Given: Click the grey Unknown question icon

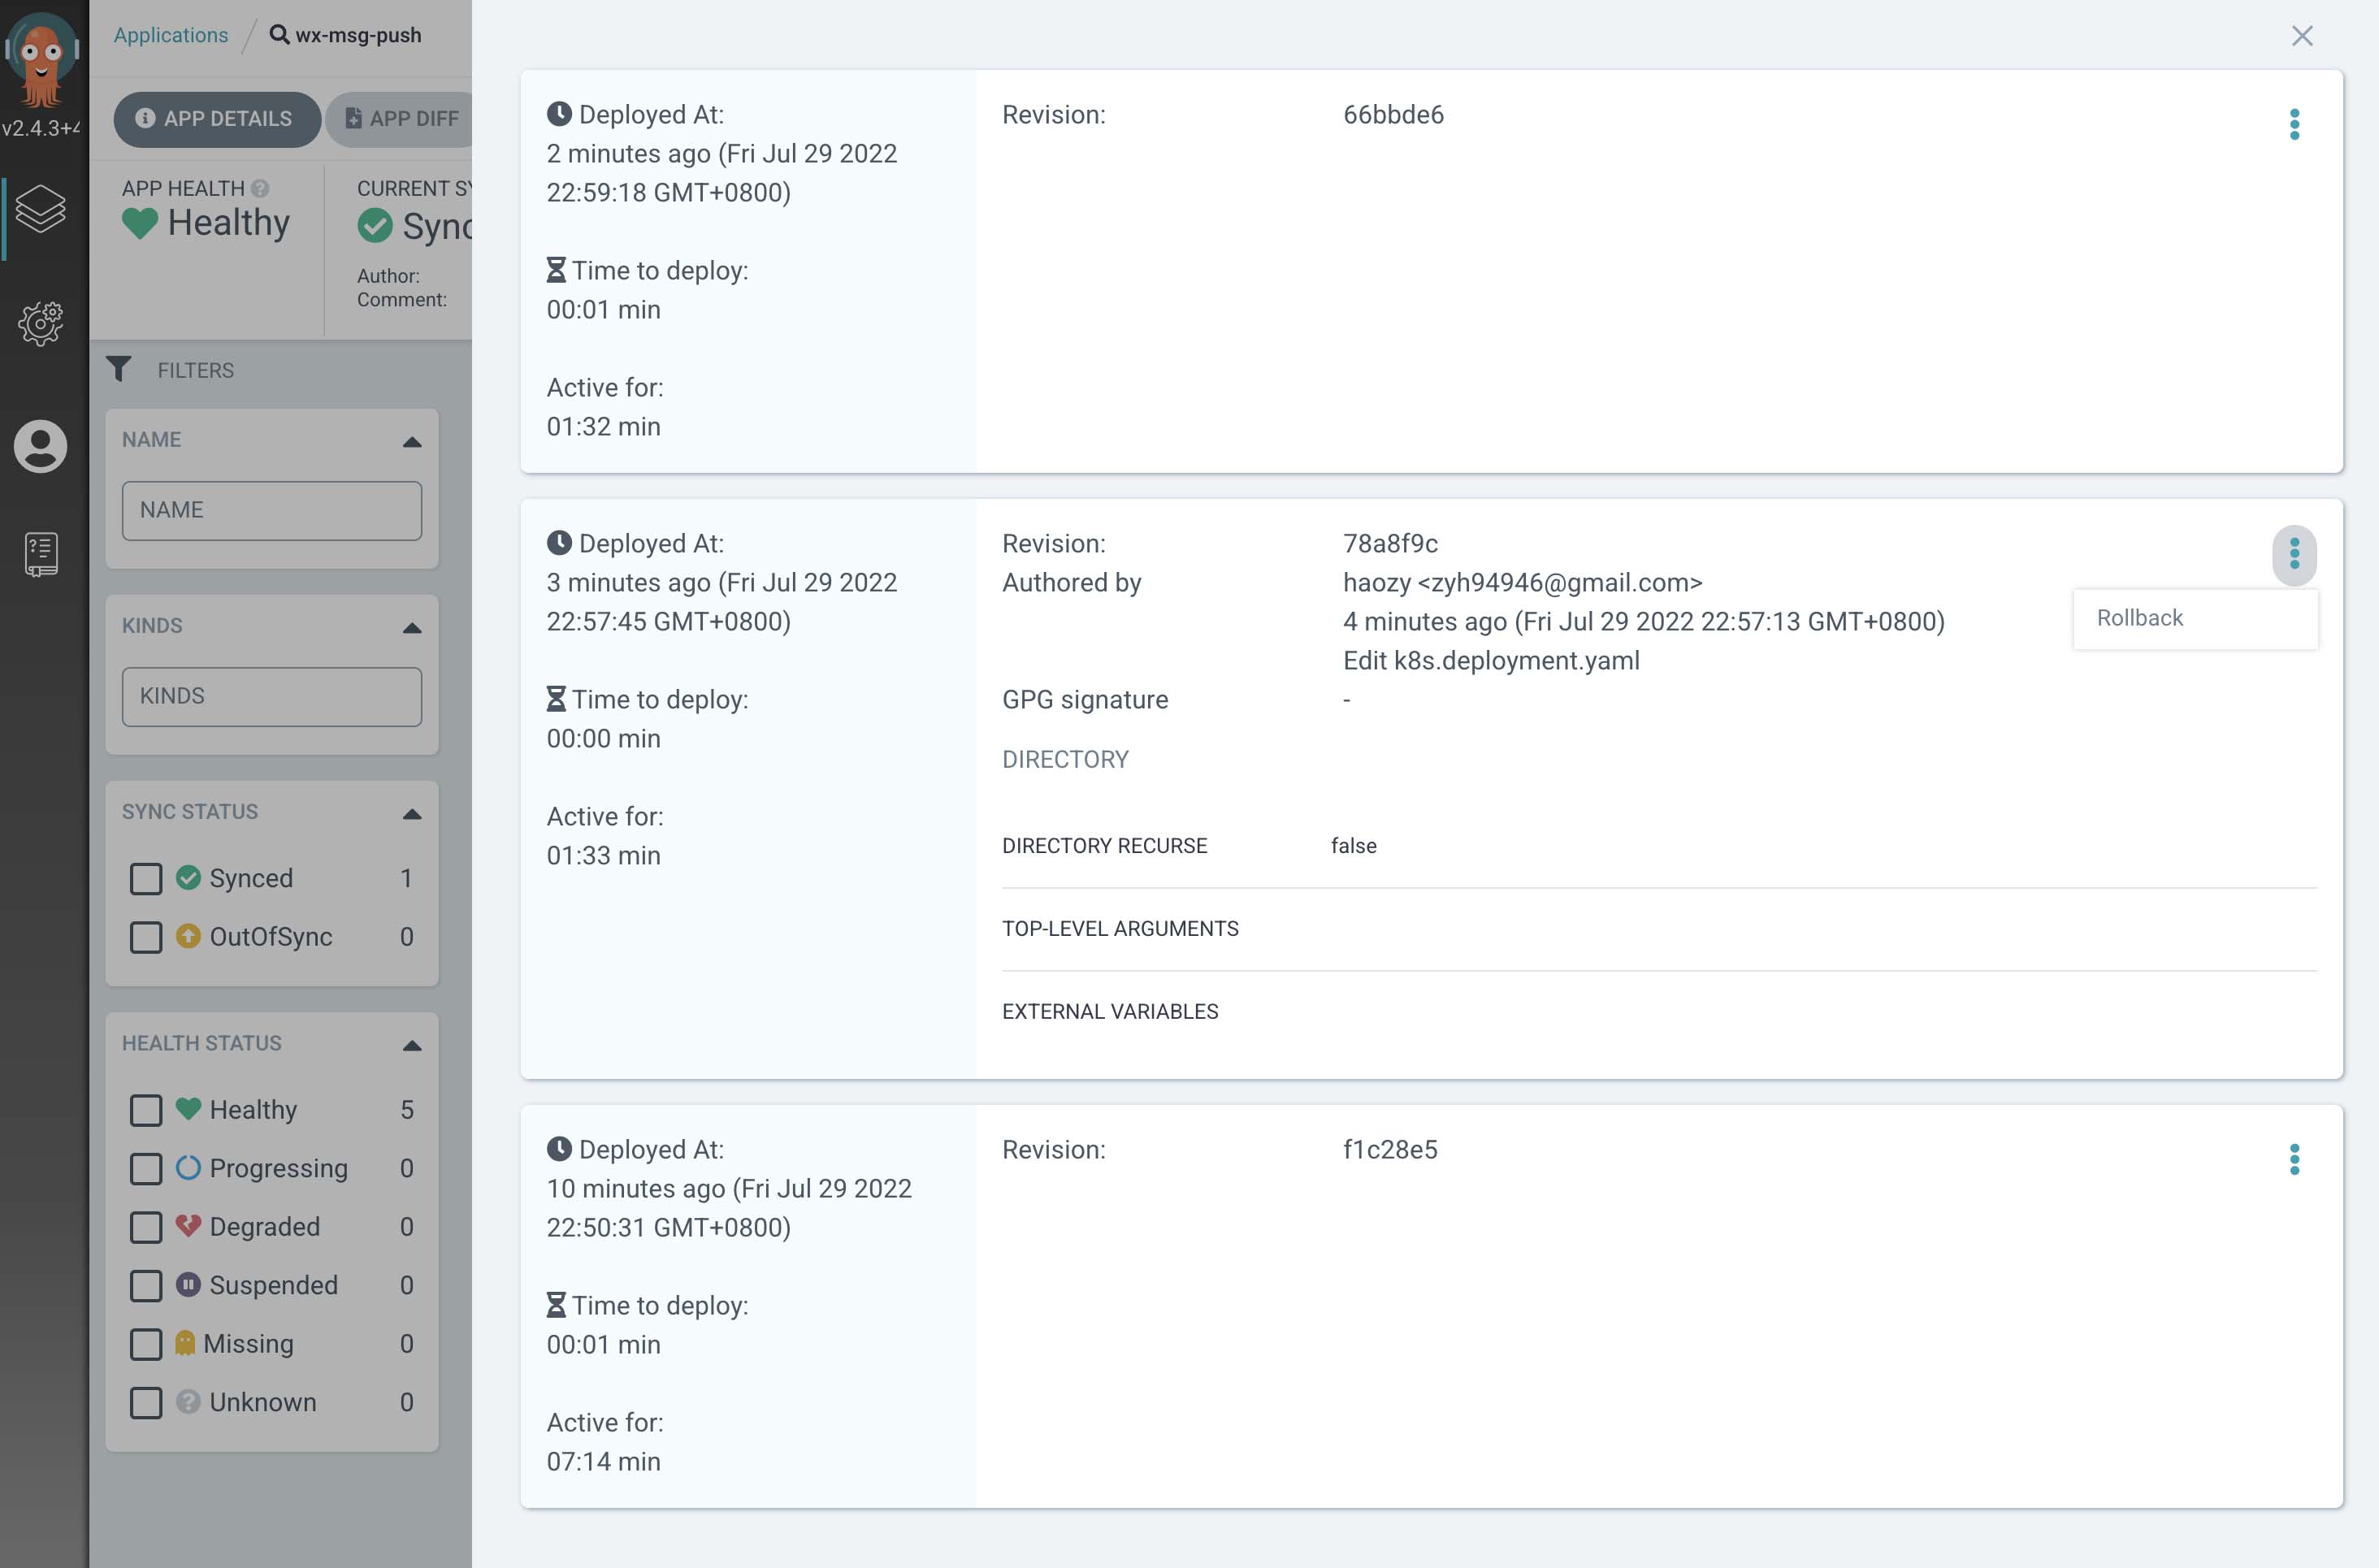Looking at the screenshot, I should tap(188, 1402).
